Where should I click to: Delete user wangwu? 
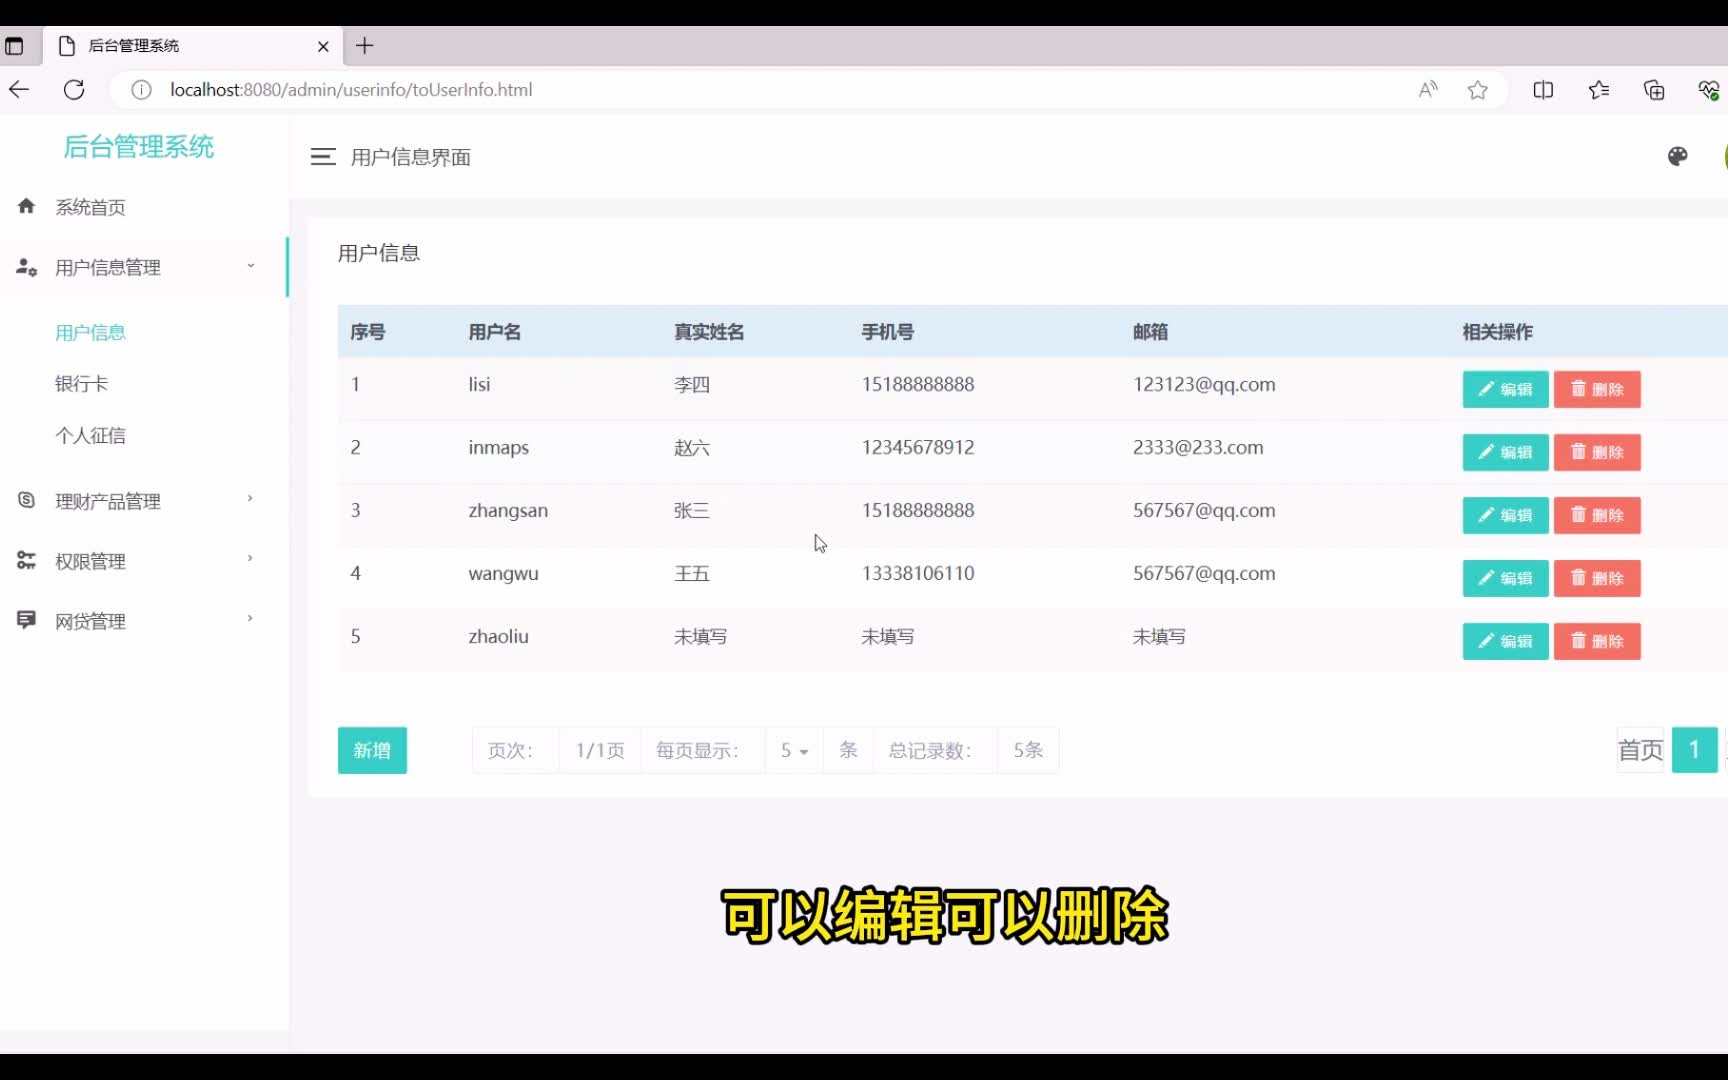pos(1597,578)
